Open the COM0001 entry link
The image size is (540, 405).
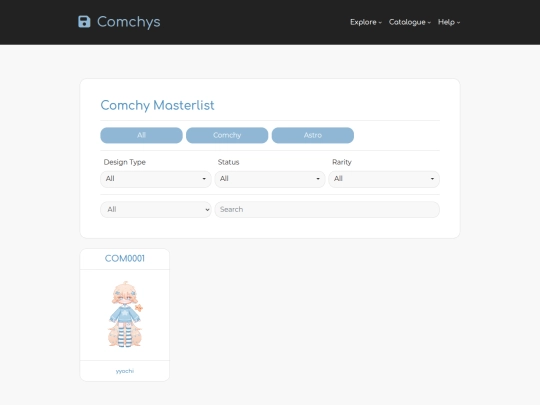point(125,258)
